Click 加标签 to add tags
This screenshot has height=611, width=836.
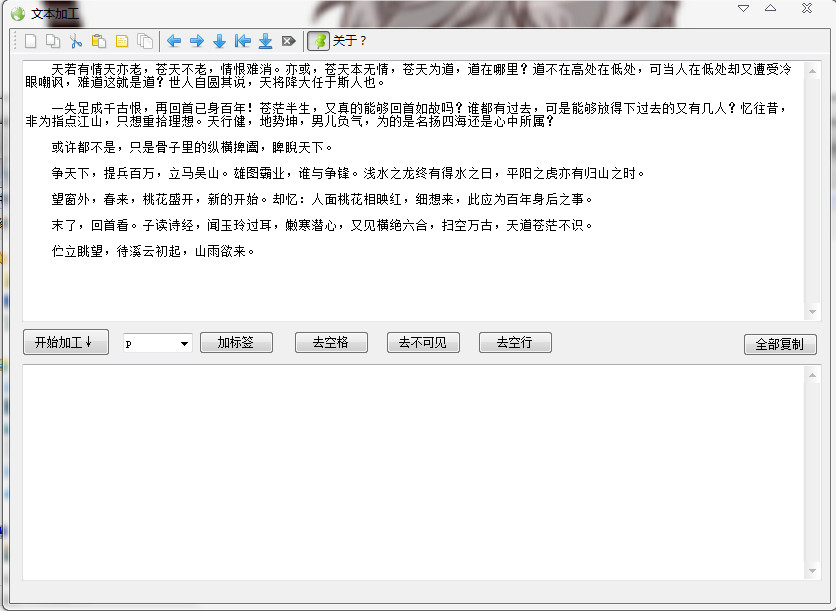[236, 342]
